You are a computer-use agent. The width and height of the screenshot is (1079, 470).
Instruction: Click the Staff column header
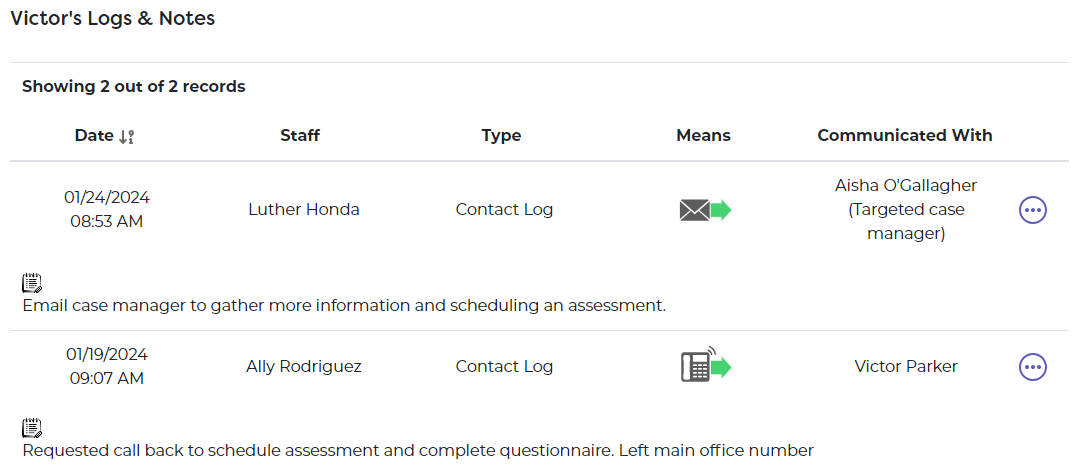pos(300,136)
